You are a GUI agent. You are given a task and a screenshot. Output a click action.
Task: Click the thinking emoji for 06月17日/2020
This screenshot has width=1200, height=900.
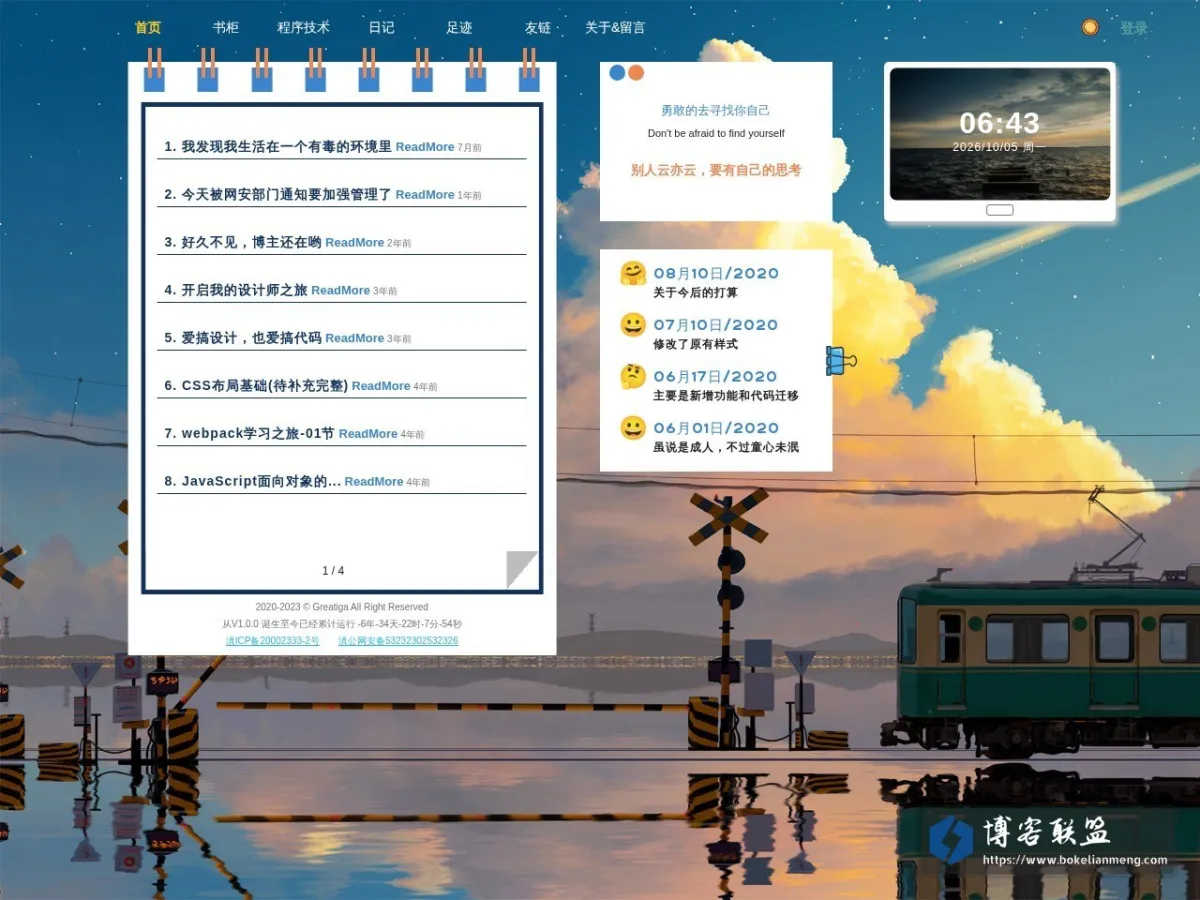click(633, 377)
